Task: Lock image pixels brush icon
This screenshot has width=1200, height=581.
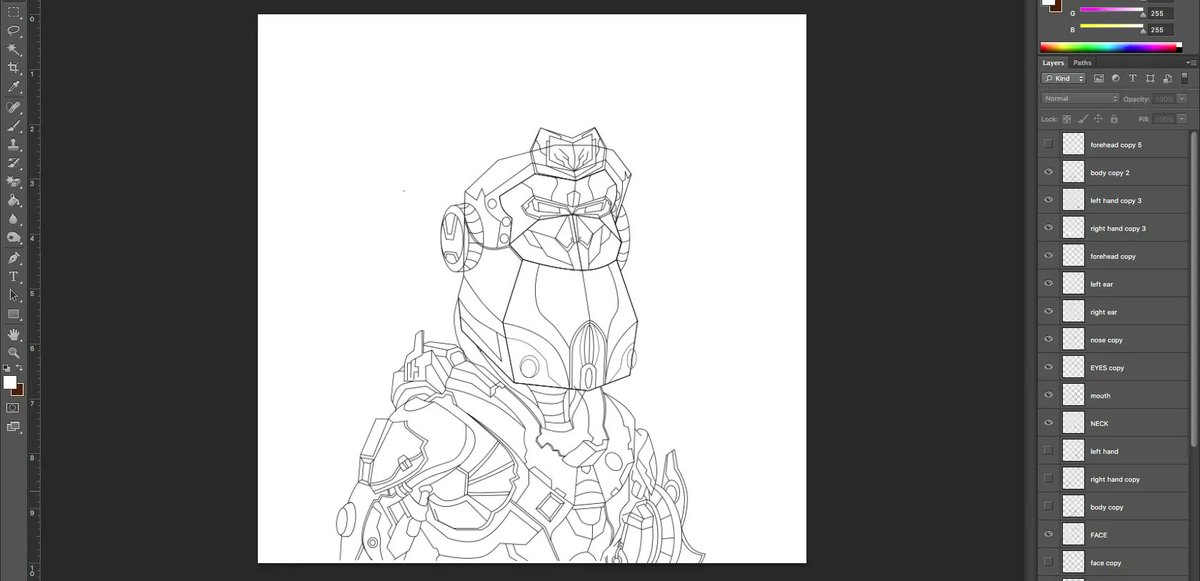Action: coord(1083,119)
